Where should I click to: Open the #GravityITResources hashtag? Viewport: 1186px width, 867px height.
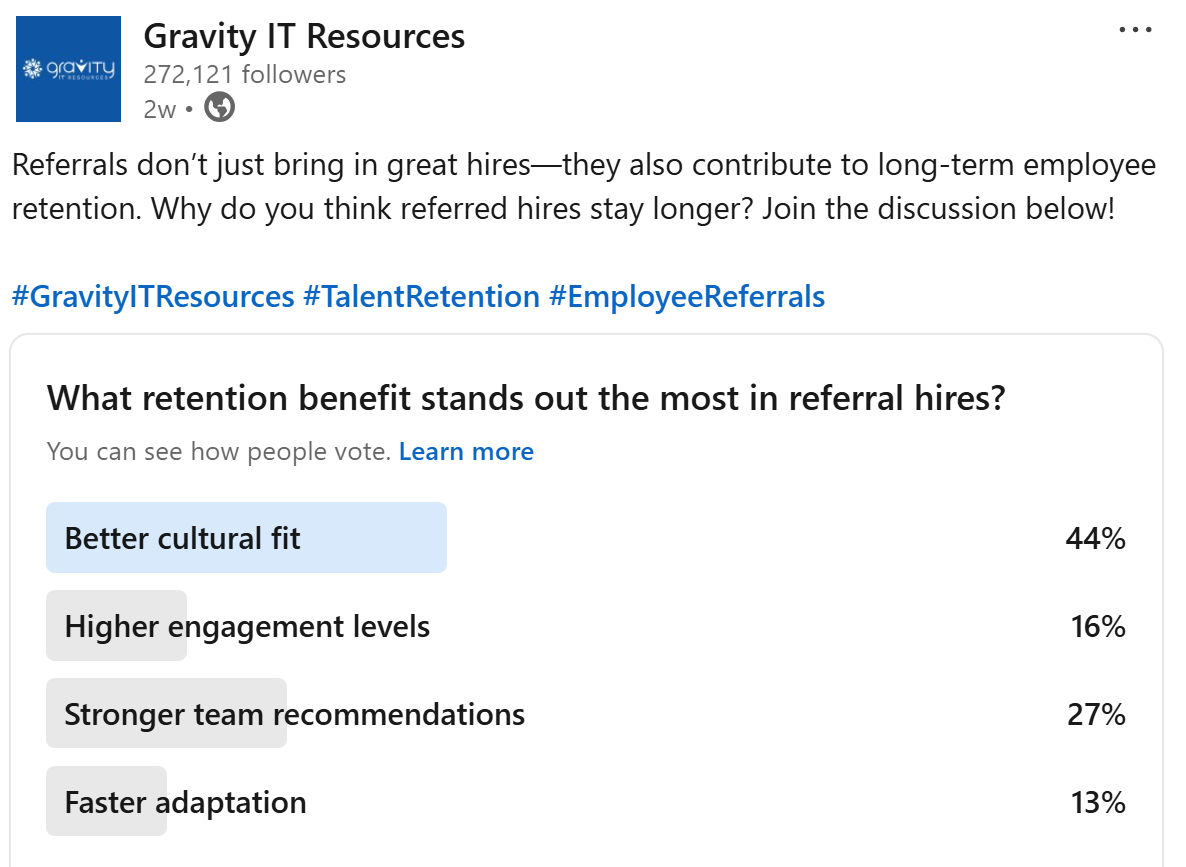coord(153,297)
